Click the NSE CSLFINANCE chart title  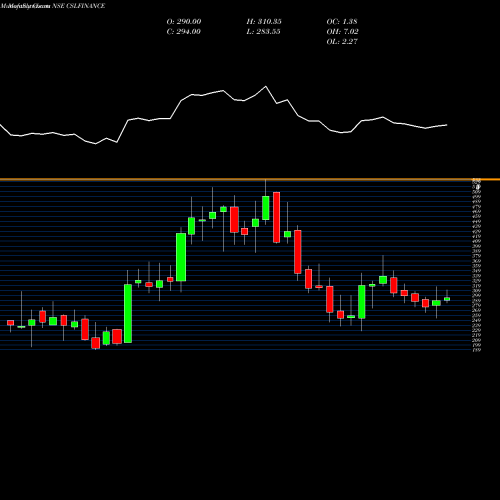[79, 6]
